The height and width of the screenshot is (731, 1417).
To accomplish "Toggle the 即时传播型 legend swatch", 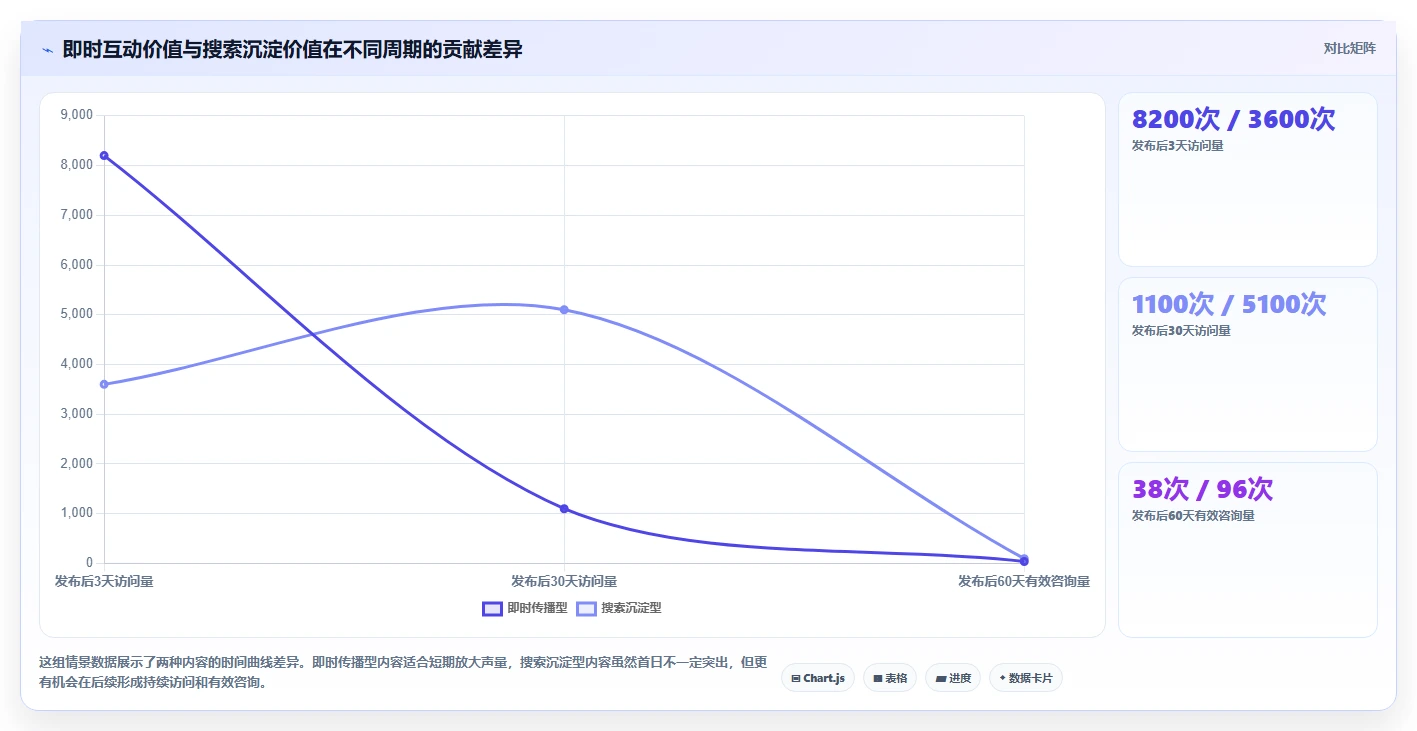I will 492,608.
